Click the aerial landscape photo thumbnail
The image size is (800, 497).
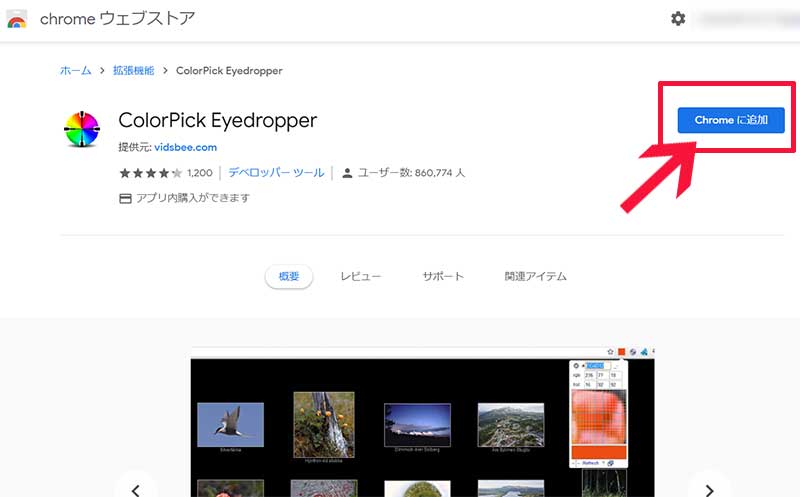point(511,425)
